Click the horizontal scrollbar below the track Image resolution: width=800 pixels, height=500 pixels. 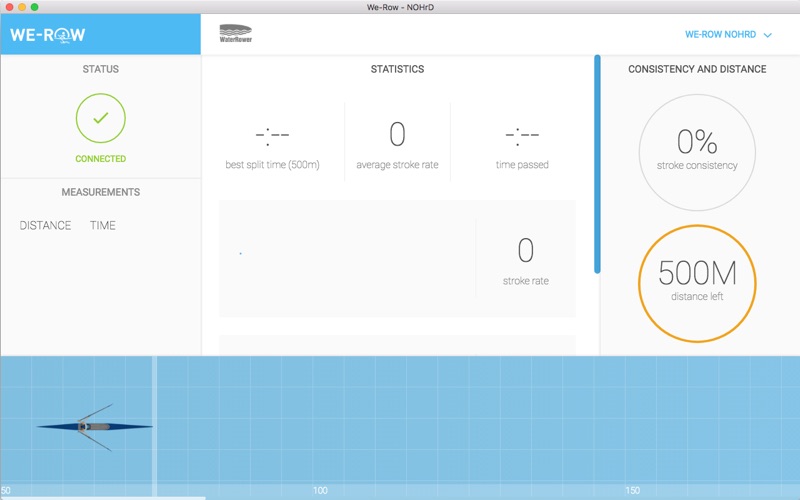tap(103, 498)
